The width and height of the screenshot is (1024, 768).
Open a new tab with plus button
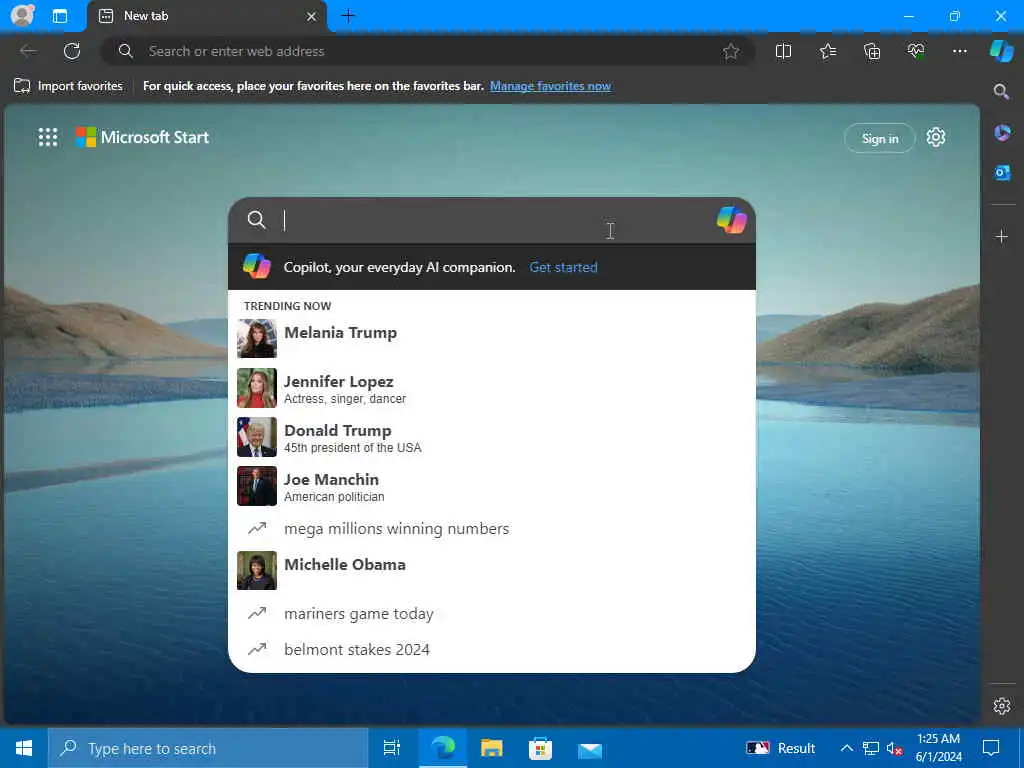tap(348, 16)
